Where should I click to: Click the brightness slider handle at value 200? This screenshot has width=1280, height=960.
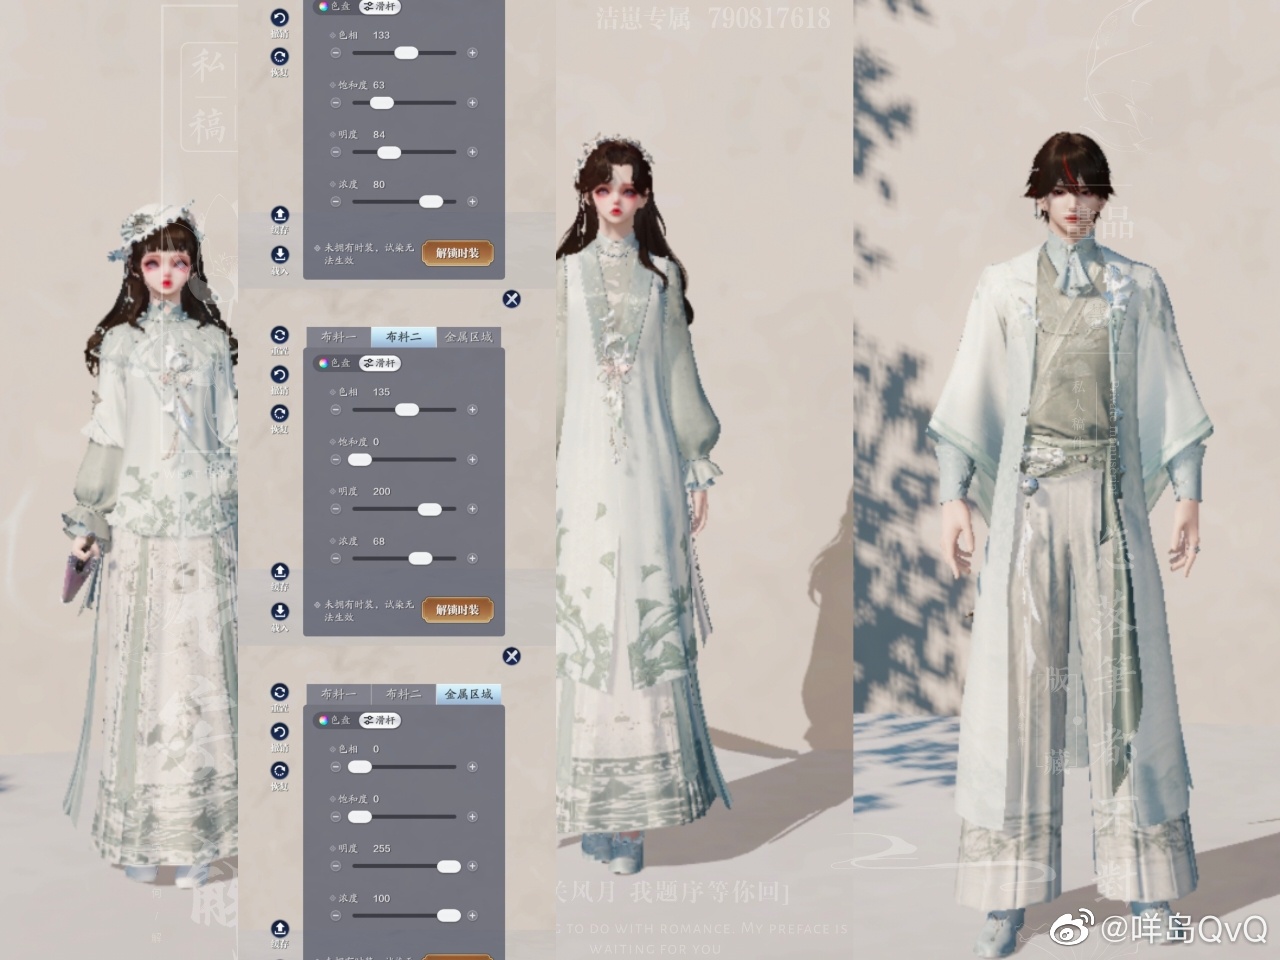pyautogui.click(x=429, y=509)
